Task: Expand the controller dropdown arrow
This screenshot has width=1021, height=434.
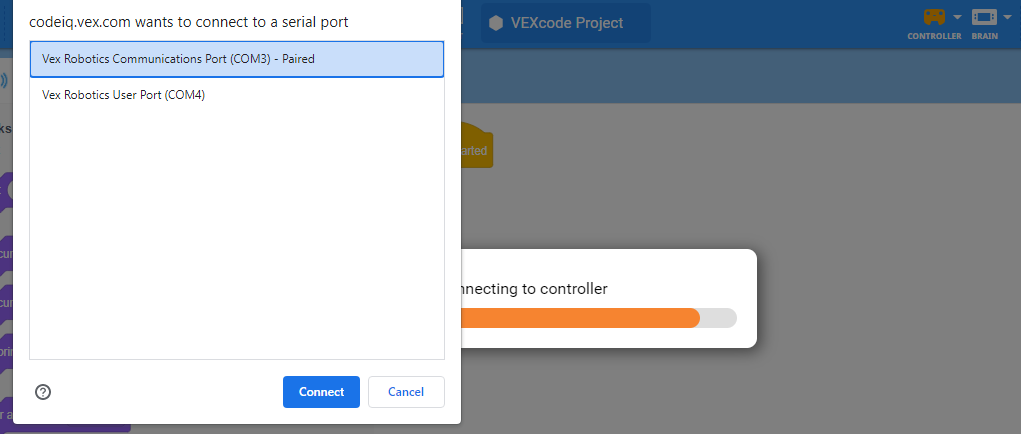Action: pos(957,17)
